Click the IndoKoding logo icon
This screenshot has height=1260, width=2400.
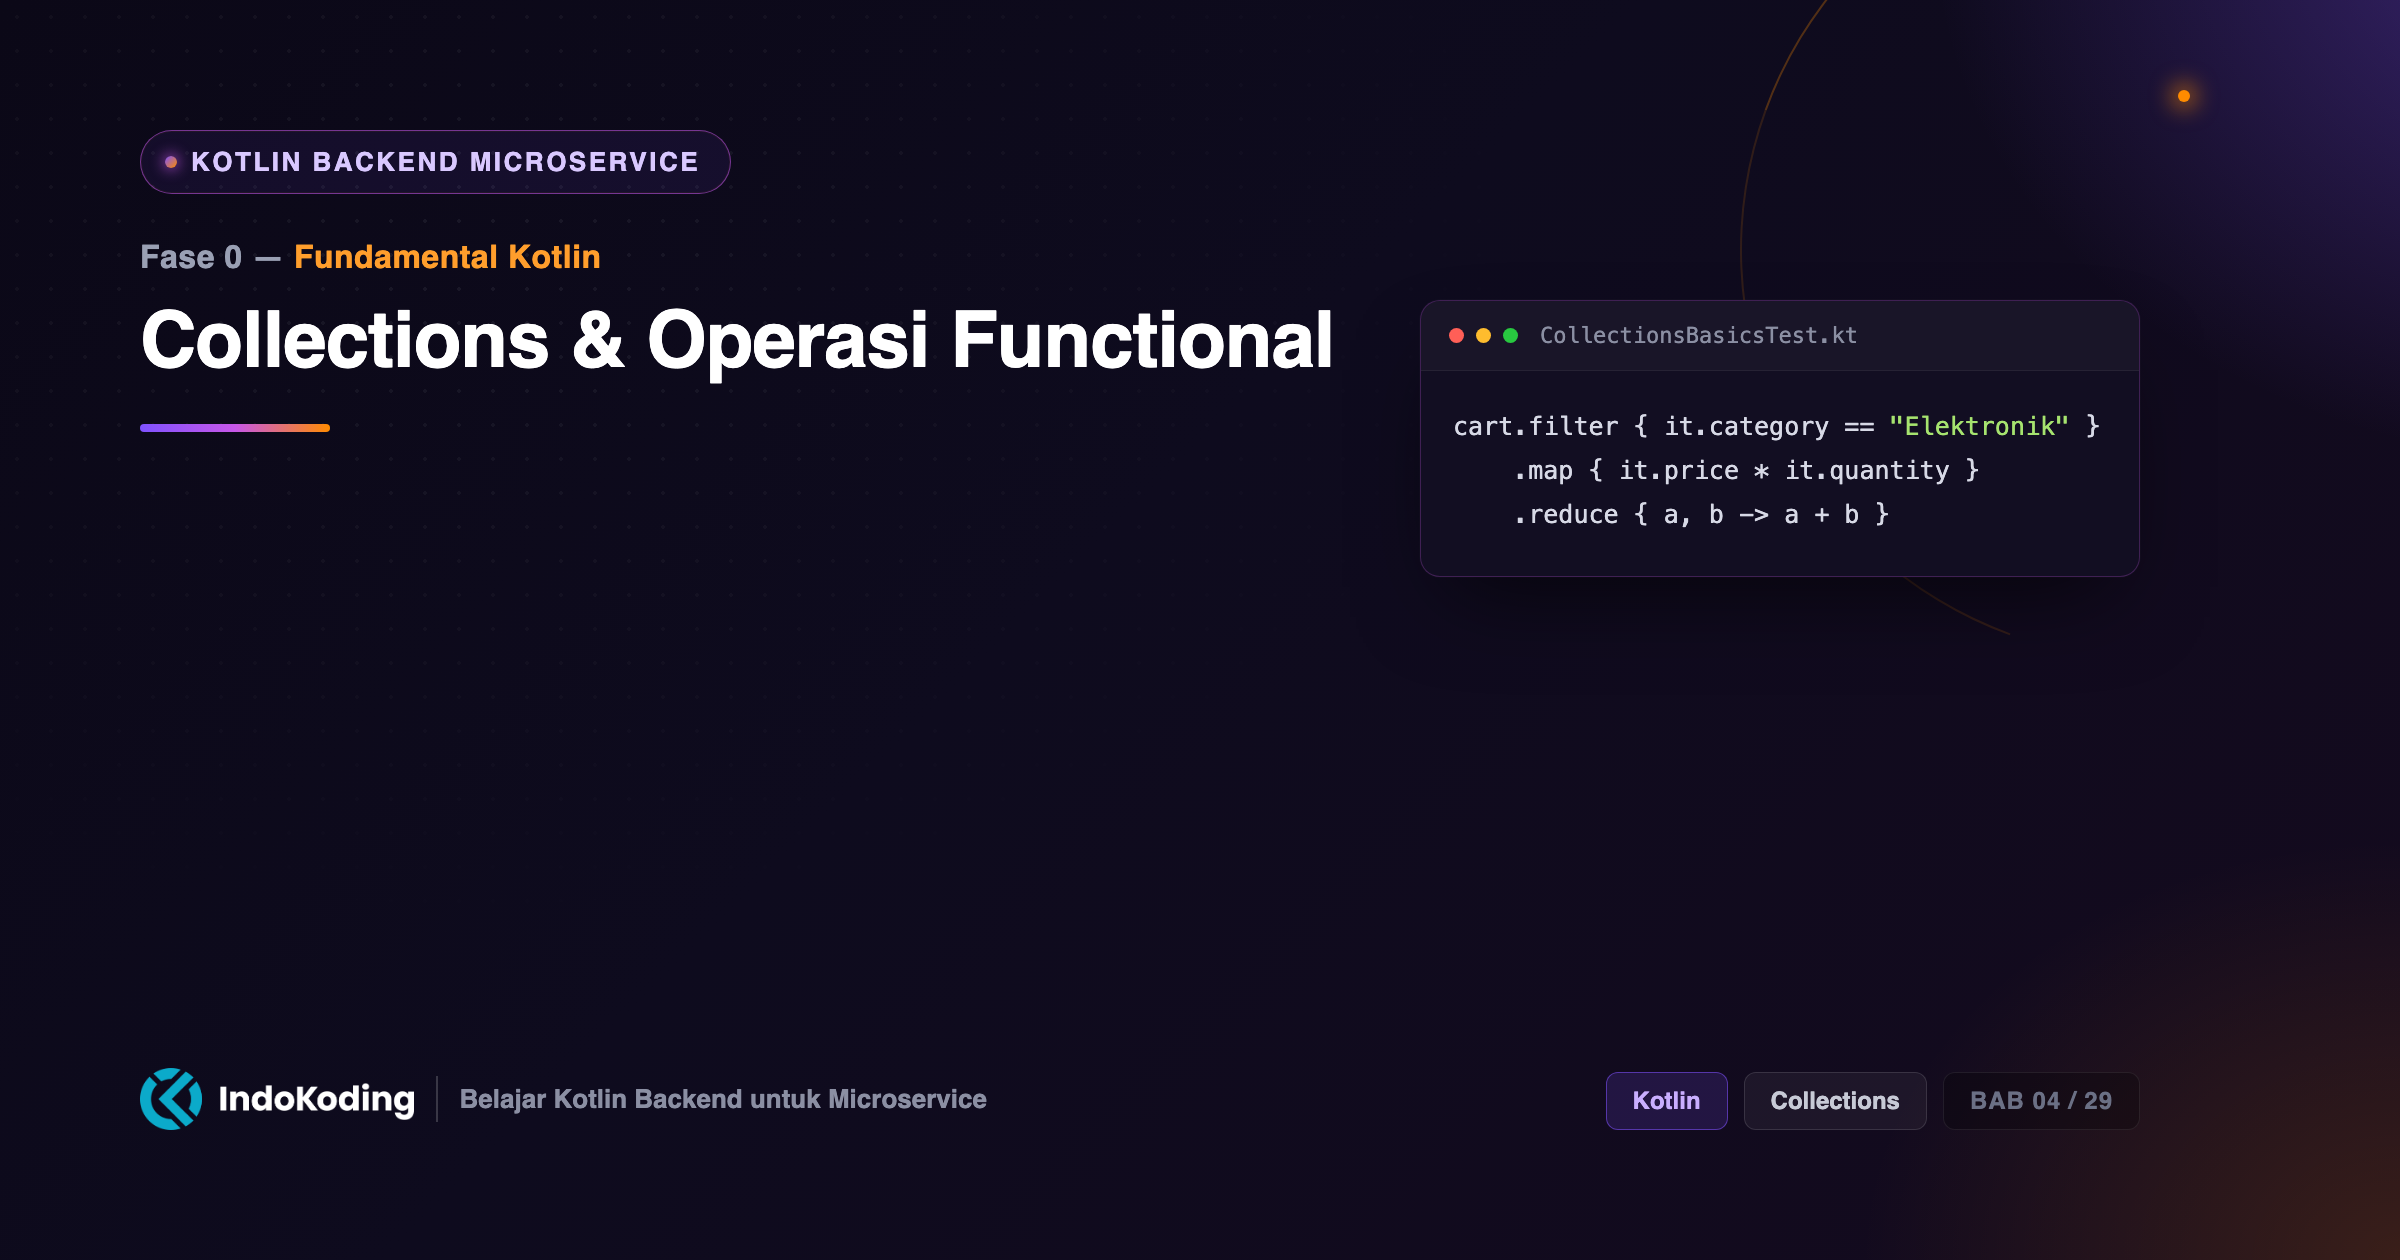click(x=171, y=1099)
